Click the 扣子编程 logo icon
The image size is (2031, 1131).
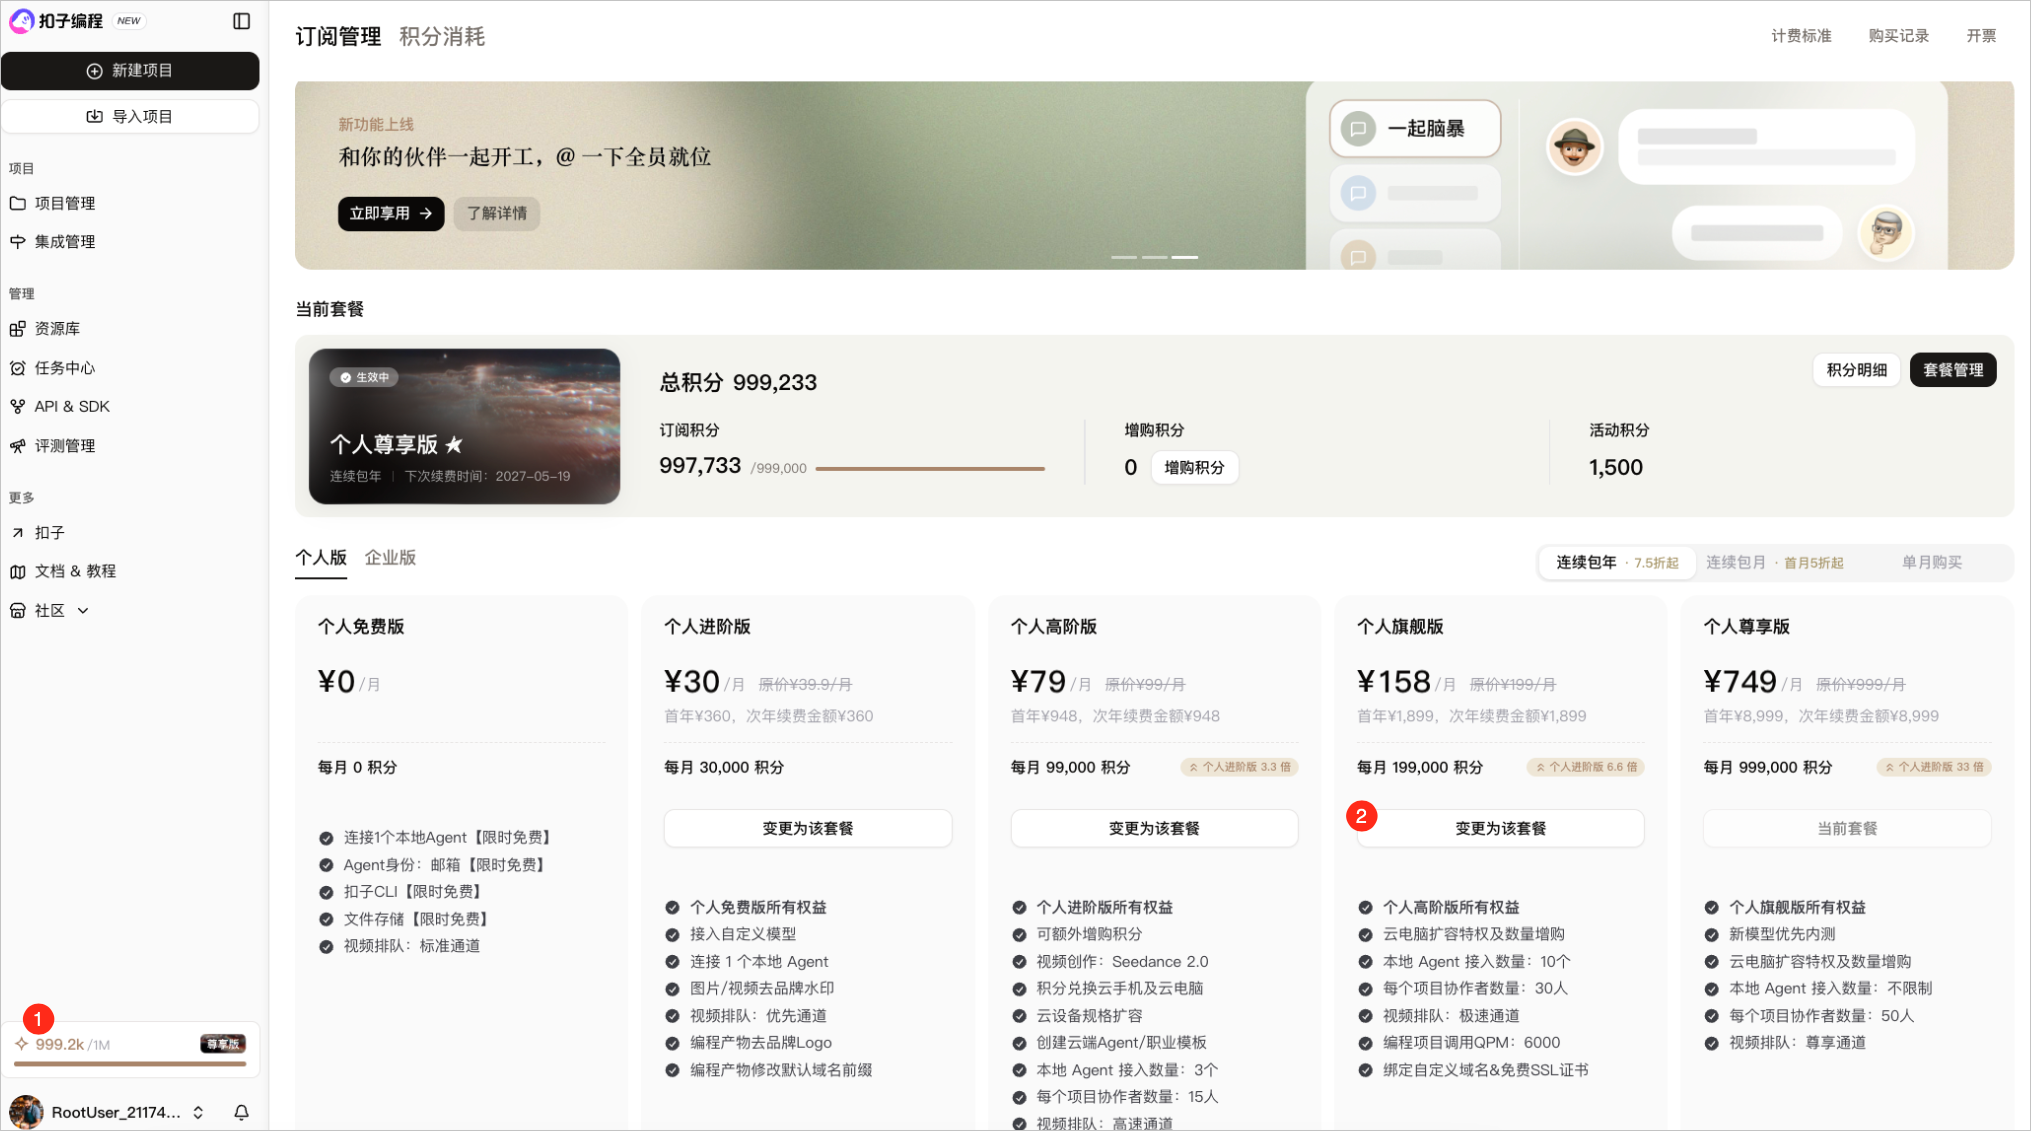(x=21, y=21)
